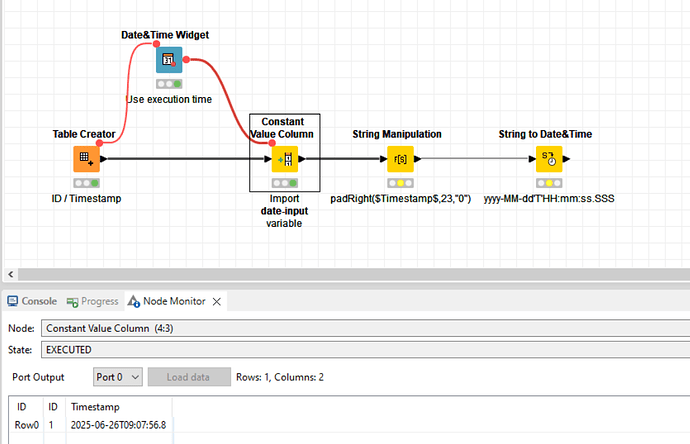Click the ID value cell showing 1
This screenshot has width=690, height=444.
tap(51, 425)
